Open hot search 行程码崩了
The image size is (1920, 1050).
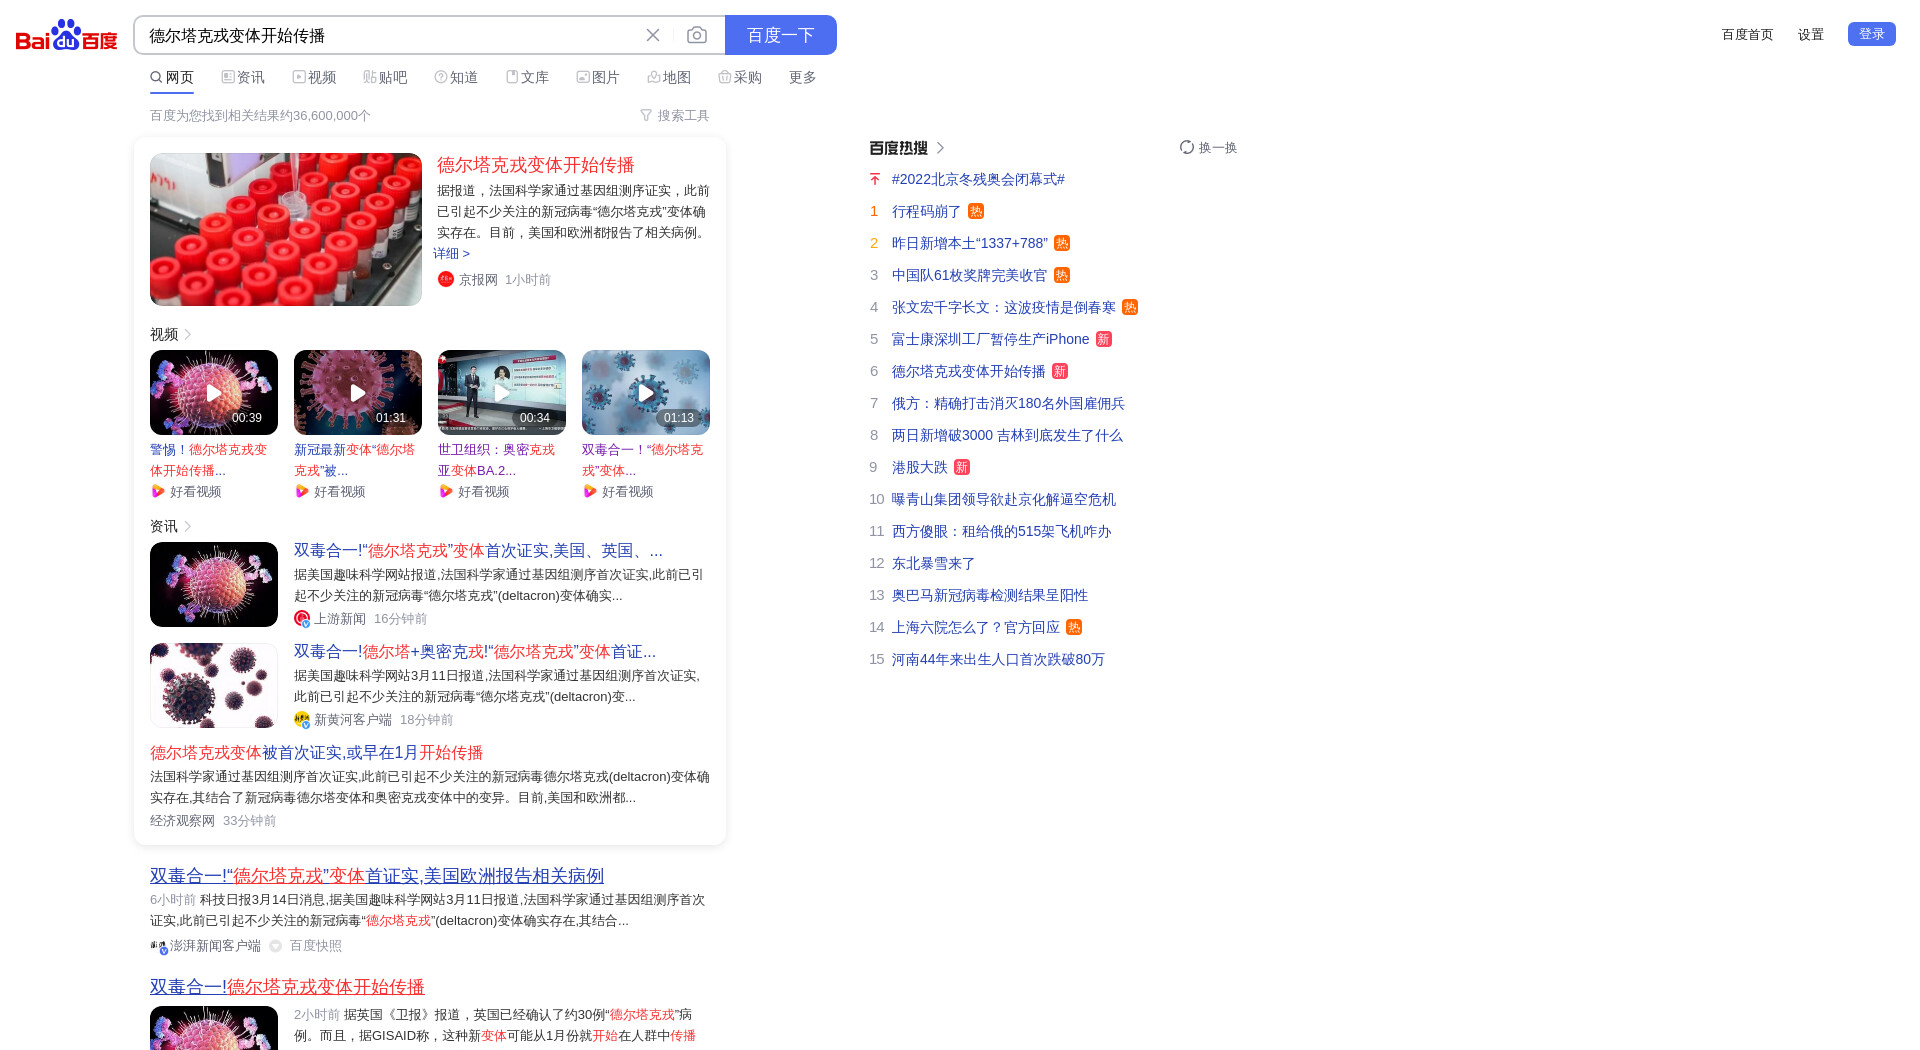click(926, 211)
